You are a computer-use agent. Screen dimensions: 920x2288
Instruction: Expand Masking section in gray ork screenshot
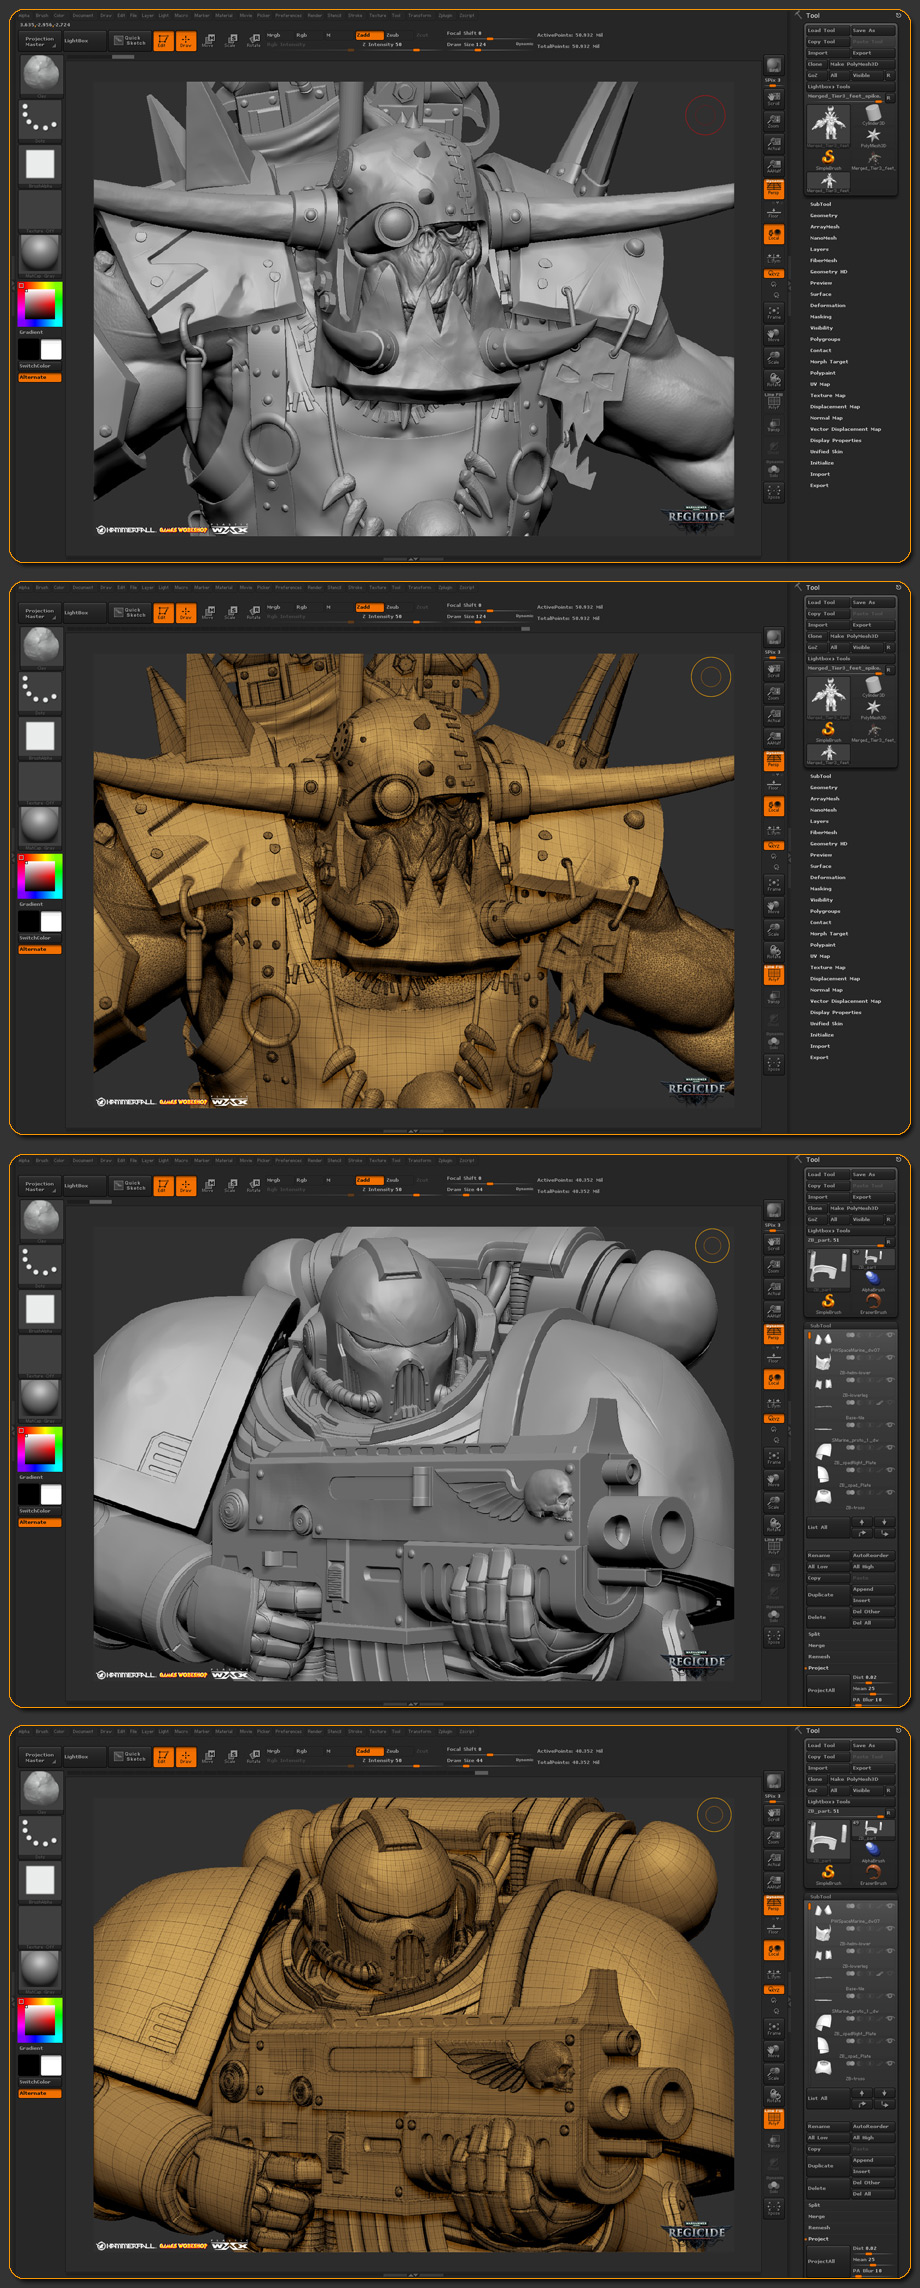click(x=821, y=316)
